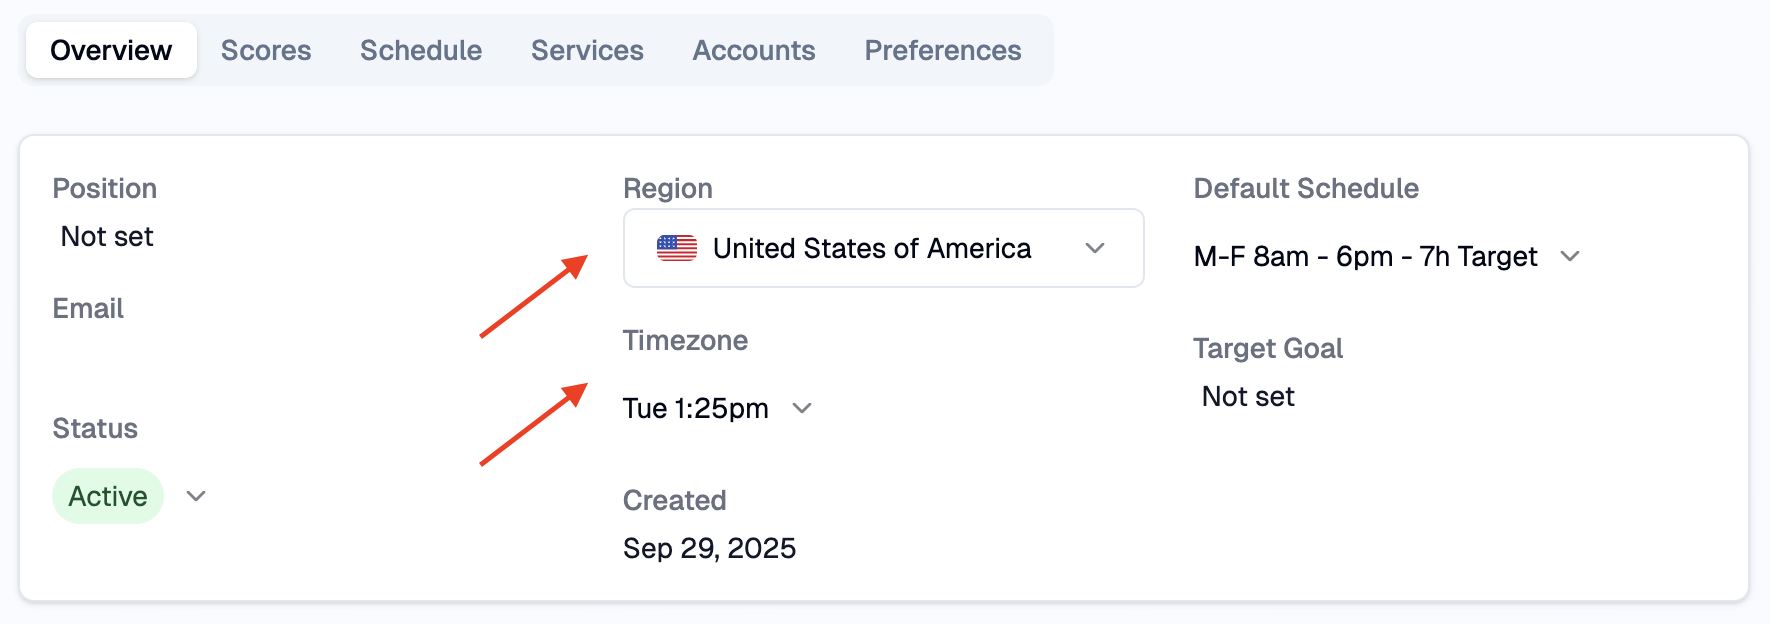The width and height of the screenshot is (1770, 624).
Task: Open the Default Schedule dropdown
Action: tap(1365, 257)
